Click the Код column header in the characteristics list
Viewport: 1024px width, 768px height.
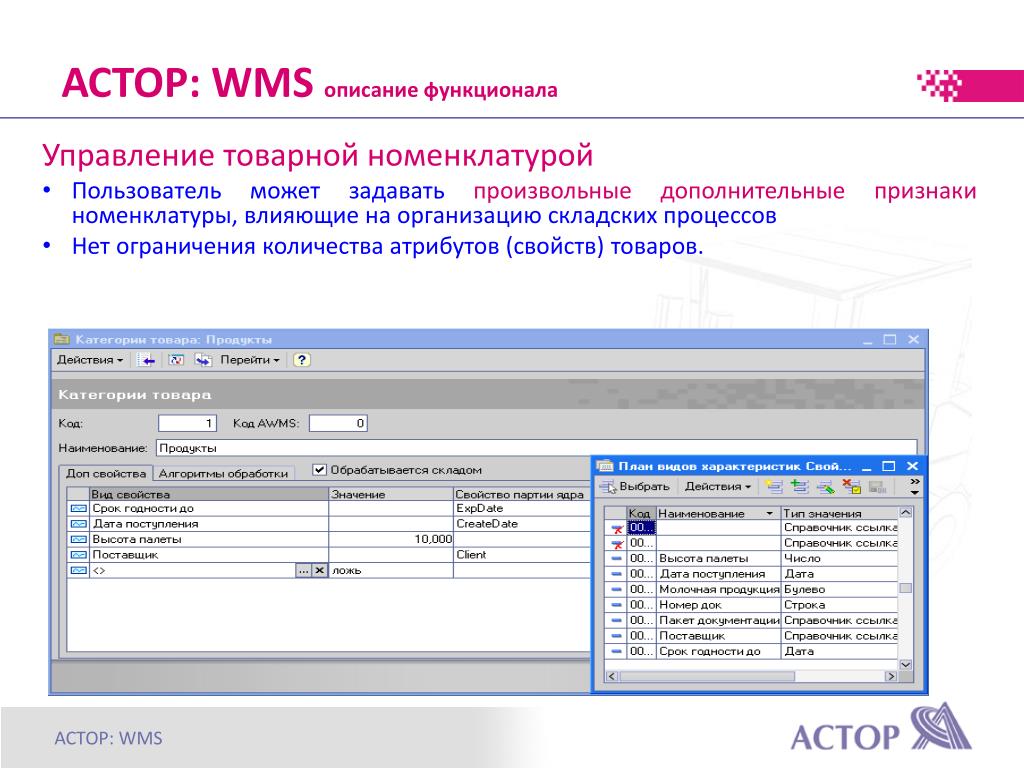pos(641,514)
